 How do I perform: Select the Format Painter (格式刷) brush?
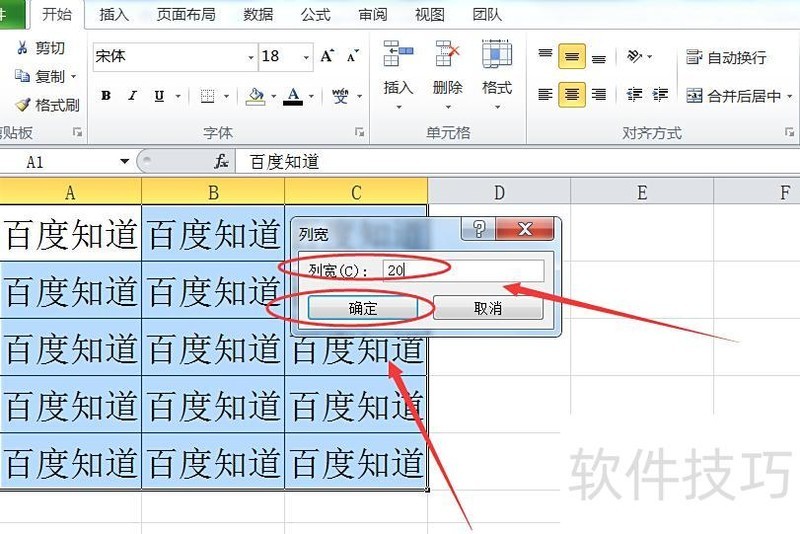23,105
